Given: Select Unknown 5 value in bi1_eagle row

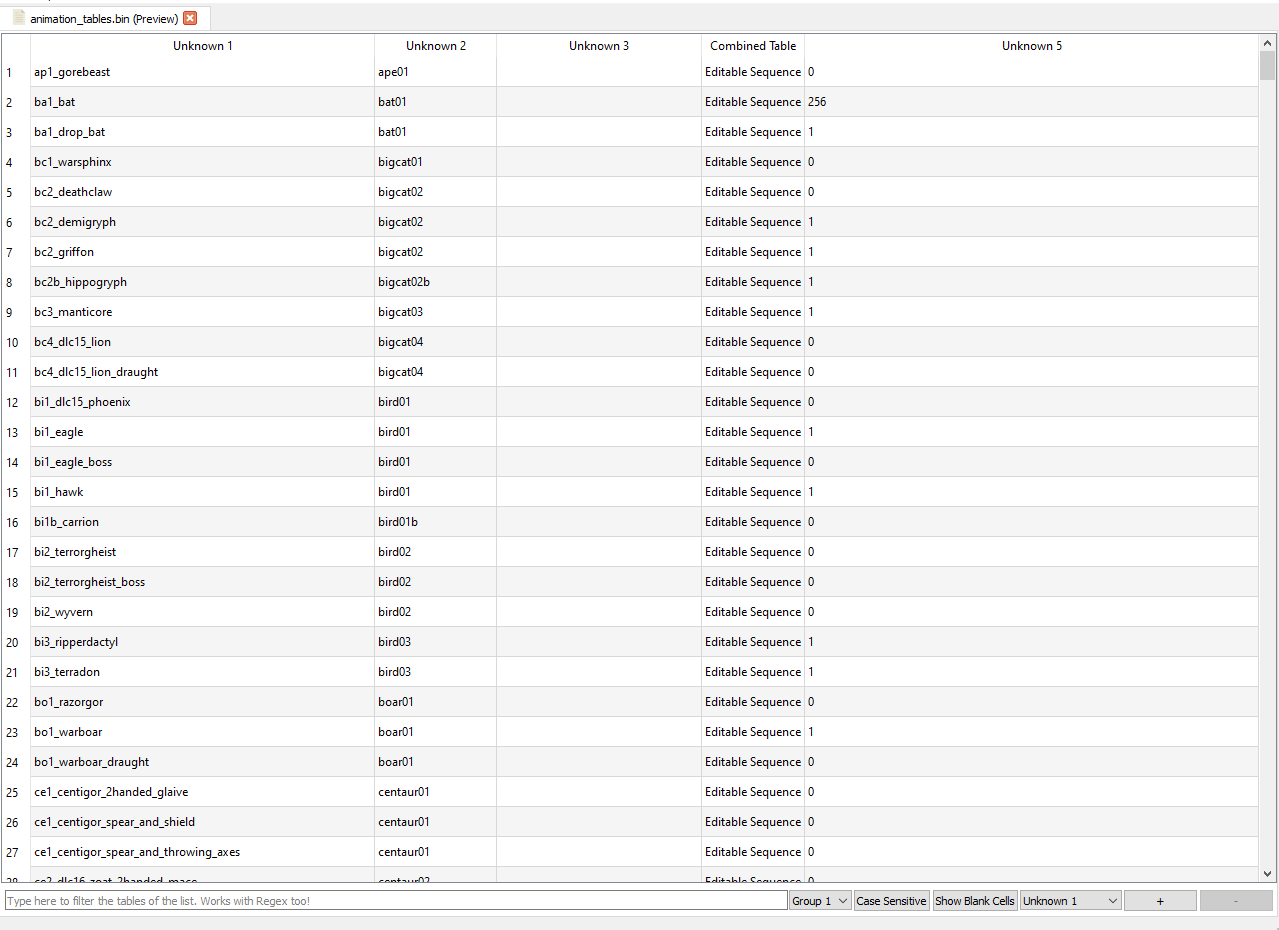Looking at the screenshot, I should pyautogui.click(x=1032, y=432).
